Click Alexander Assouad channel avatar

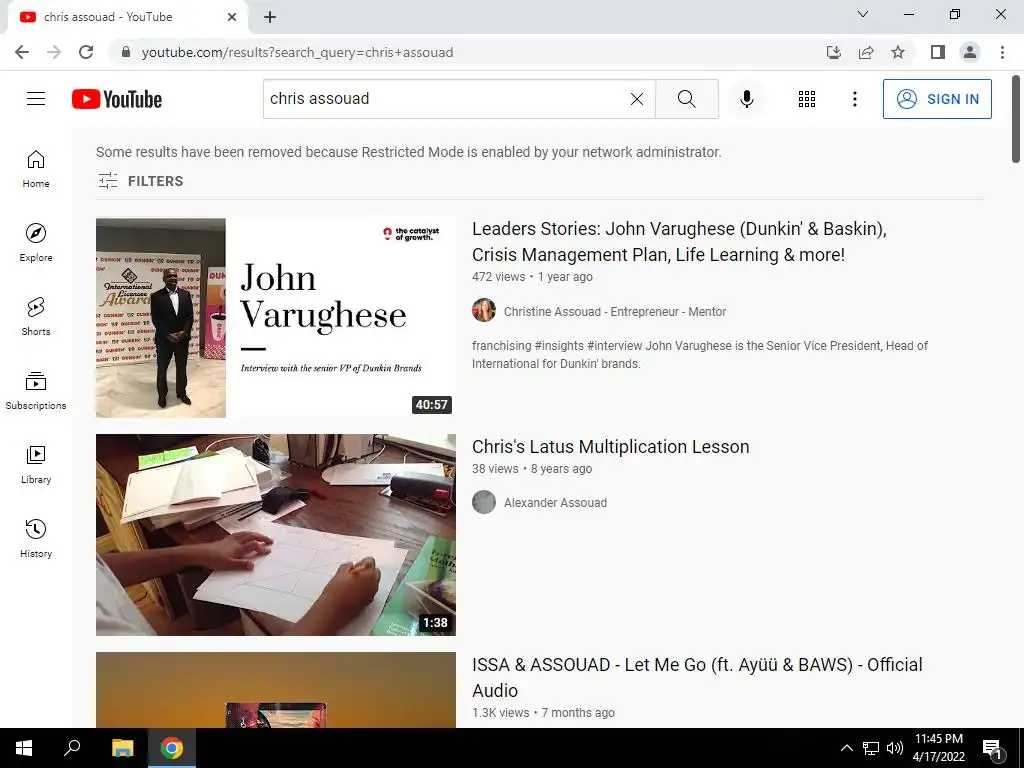484,502
